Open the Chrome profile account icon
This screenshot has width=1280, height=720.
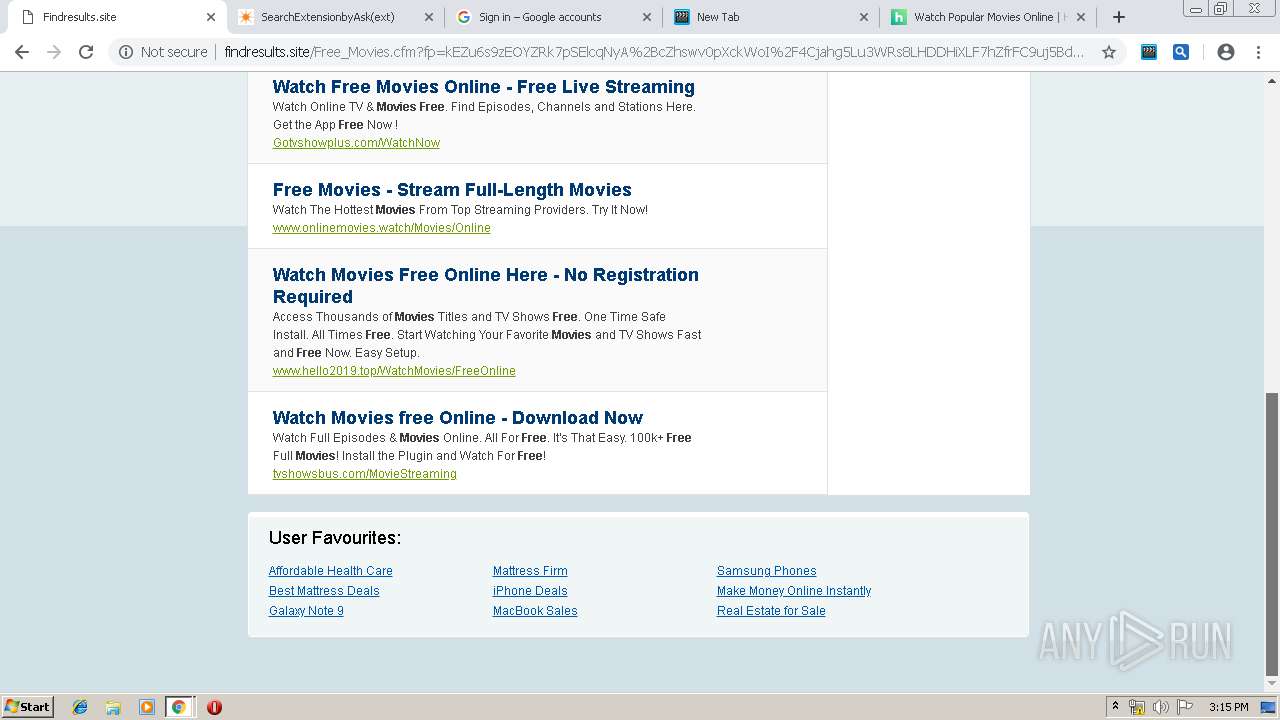tap(1226, 52)
